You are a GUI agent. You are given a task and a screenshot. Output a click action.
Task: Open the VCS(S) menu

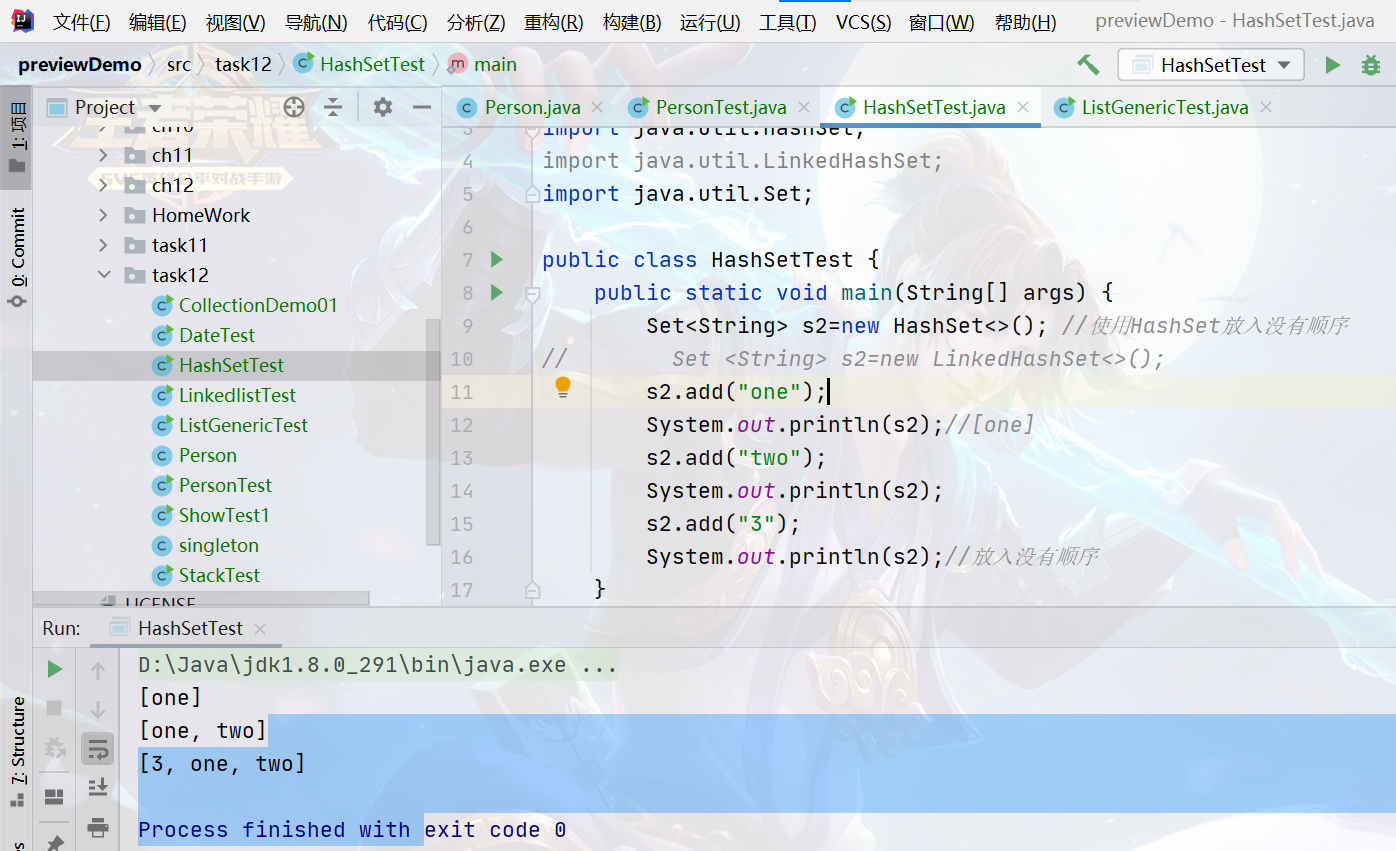click(863, 22)
